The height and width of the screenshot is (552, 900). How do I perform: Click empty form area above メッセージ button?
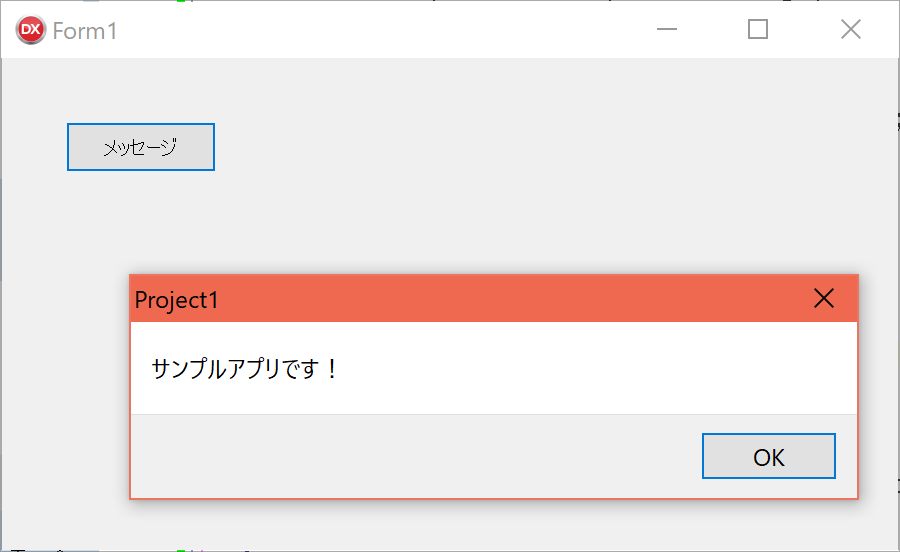[x=141, y=91]
